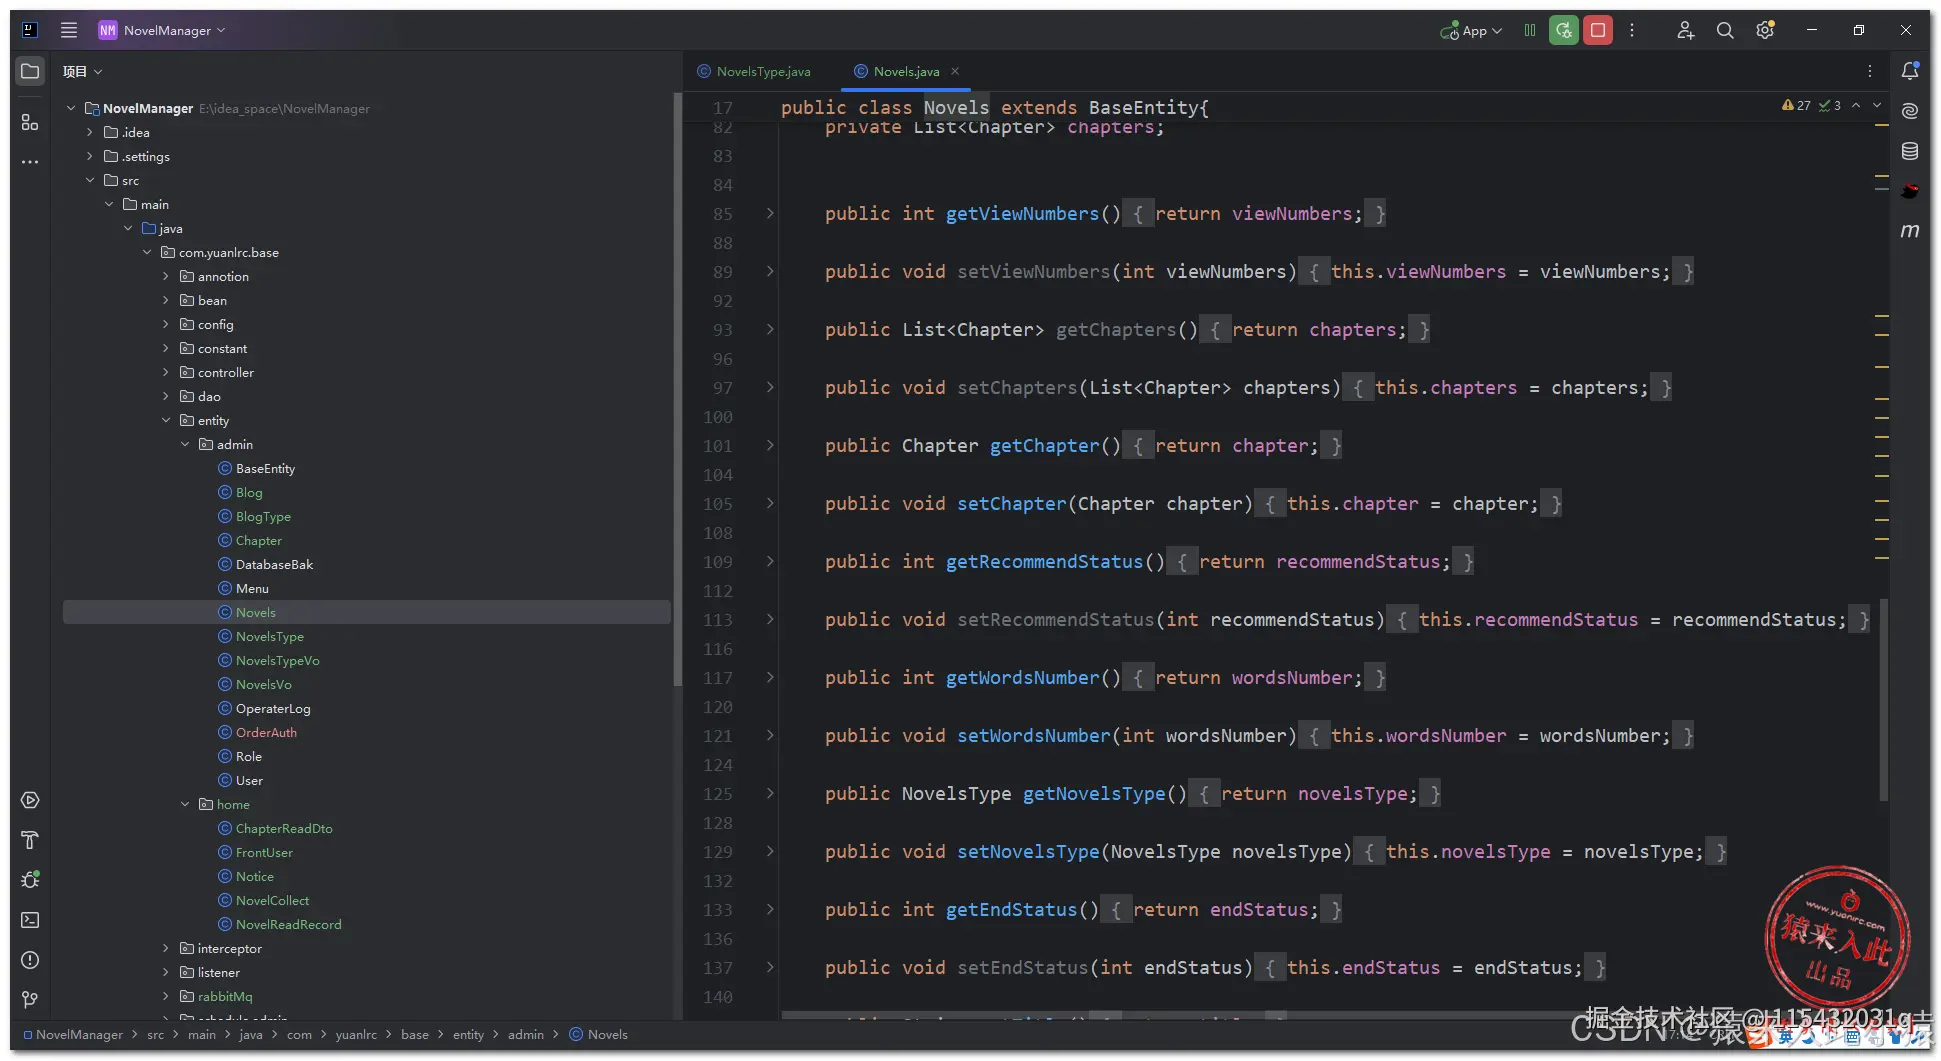The image size is (1941, 1061).
Task: Open the App run configuration dropdown
Action: [1471, 31]
